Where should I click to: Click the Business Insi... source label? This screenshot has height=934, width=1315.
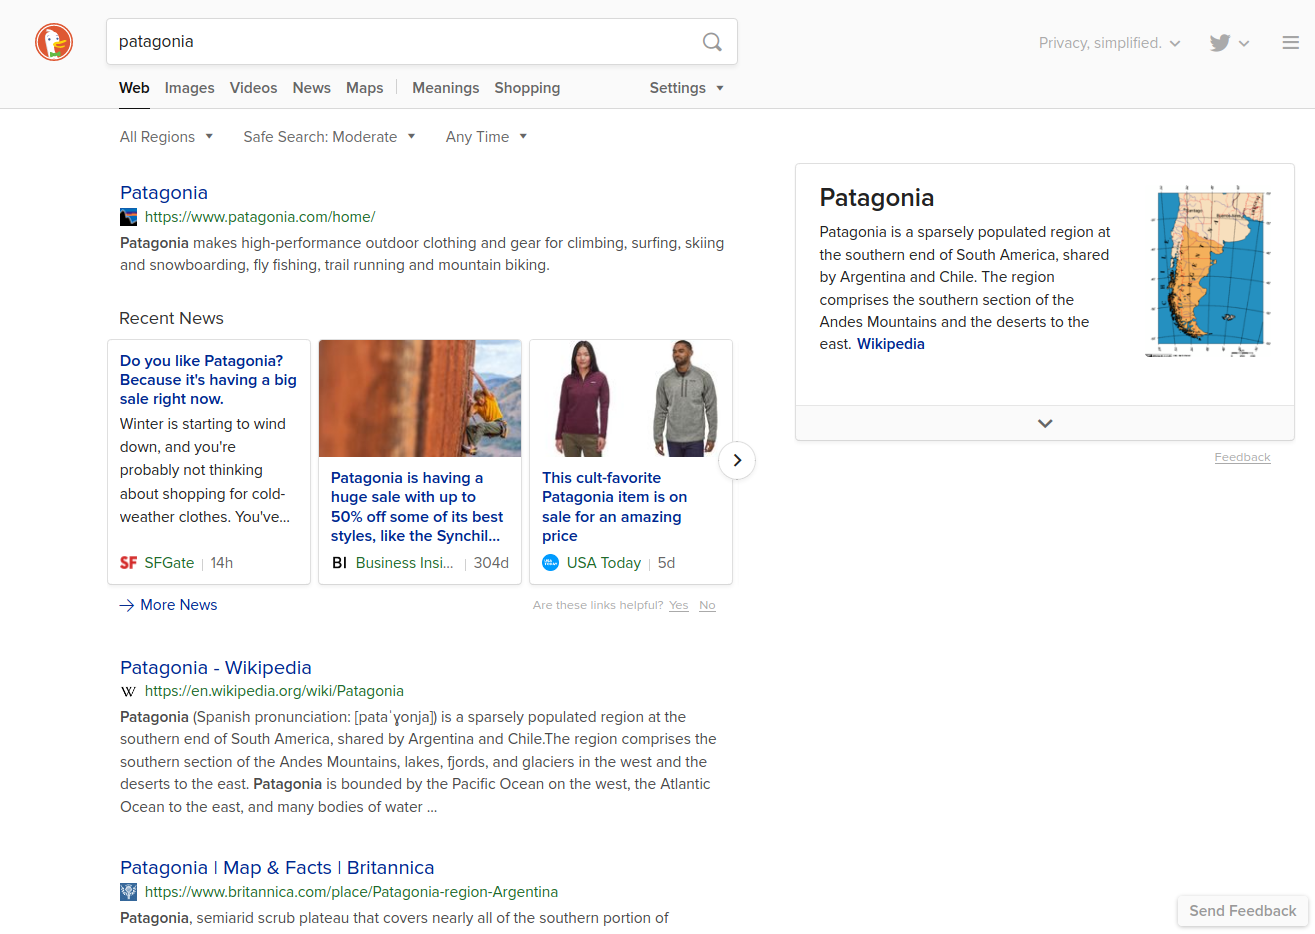(404, 563)
